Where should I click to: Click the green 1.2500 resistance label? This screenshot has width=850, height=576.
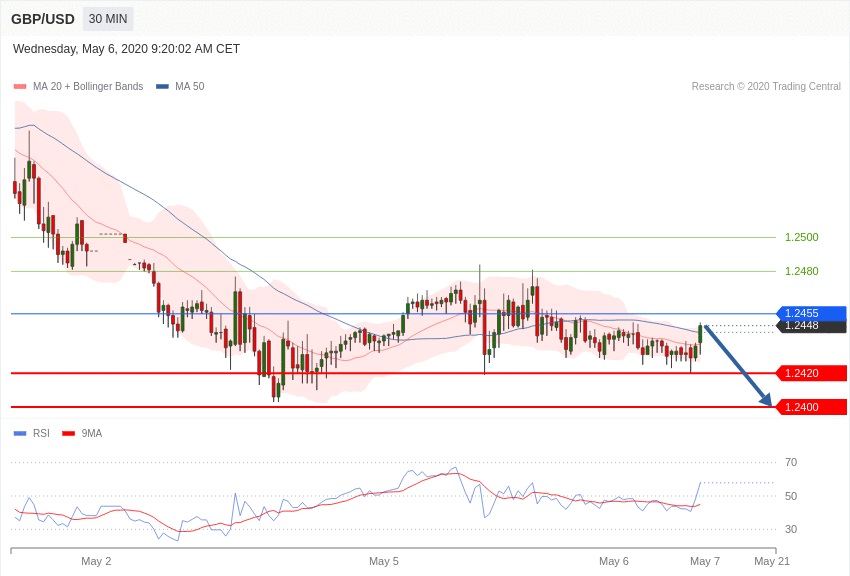pos(801,238)
